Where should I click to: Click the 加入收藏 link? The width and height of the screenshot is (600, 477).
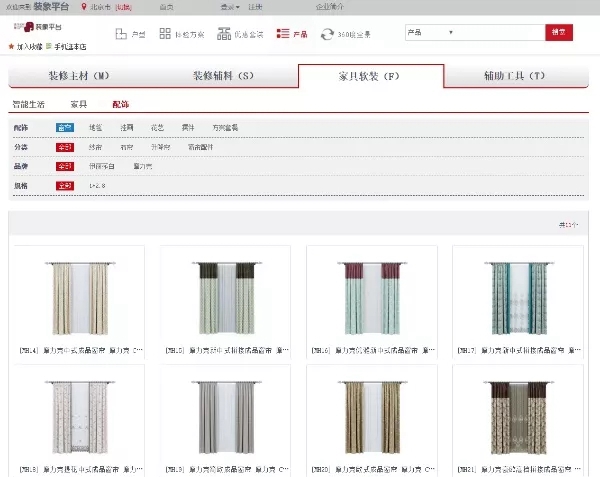tap(29, 47)
